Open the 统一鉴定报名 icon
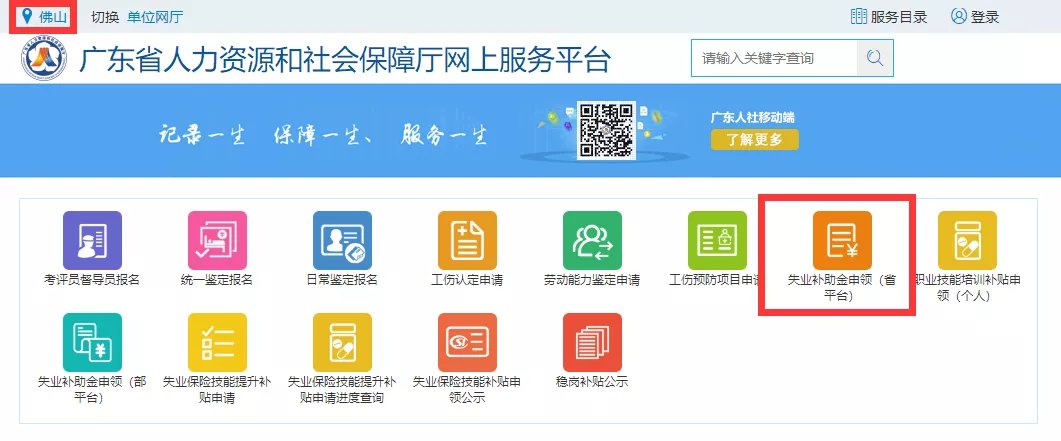Viewport: 1061px width, 441px height. [x=217, y=240]
